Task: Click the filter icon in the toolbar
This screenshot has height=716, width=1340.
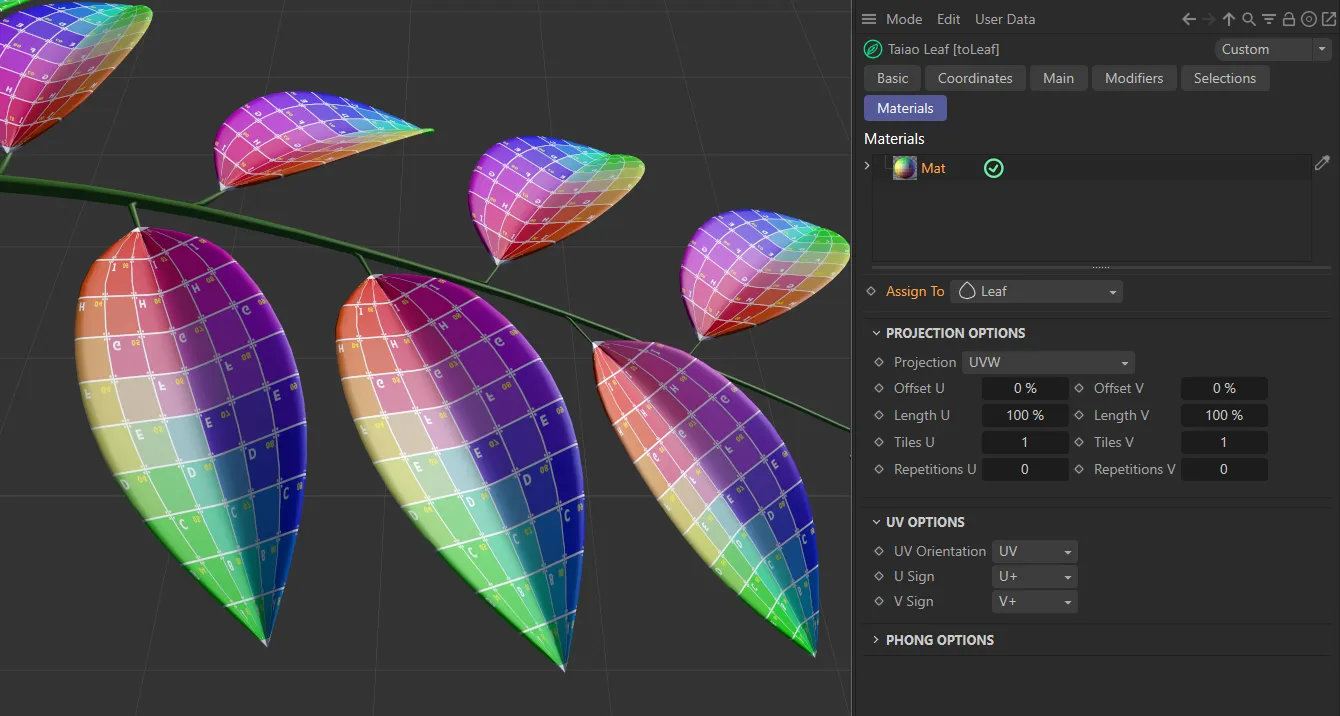Action: coord(1267,18)
